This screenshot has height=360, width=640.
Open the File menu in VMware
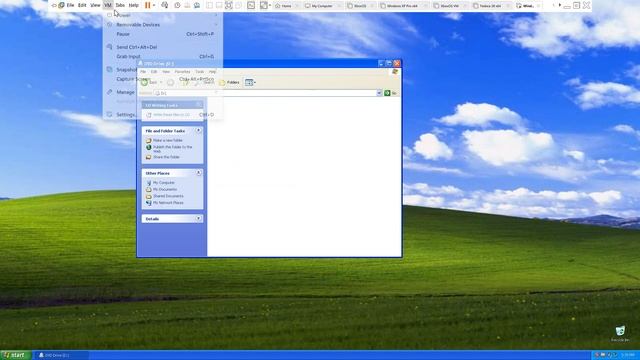coord(70,5)
